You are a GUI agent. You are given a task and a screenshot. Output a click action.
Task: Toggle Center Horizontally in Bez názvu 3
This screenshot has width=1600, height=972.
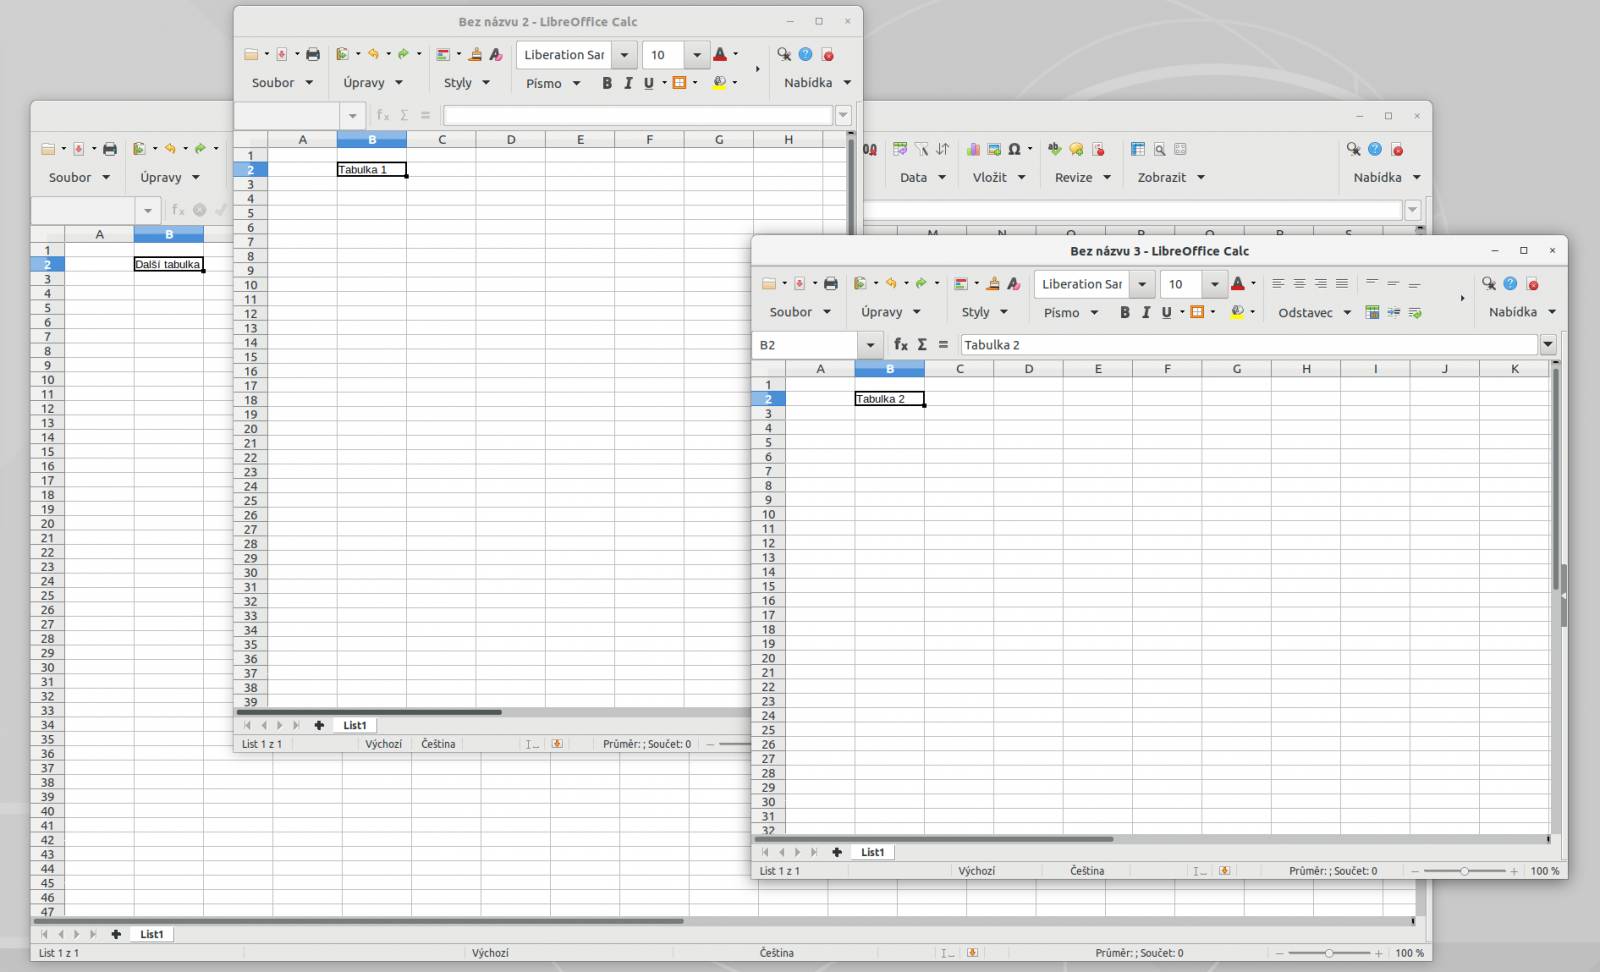point(1299,284)
